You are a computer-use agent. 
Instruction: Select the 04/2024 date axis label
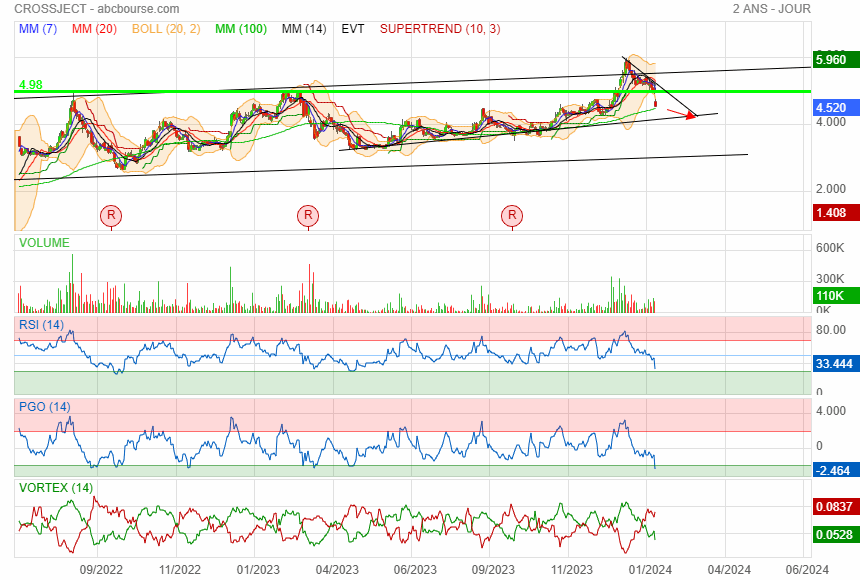click(729, 570)
